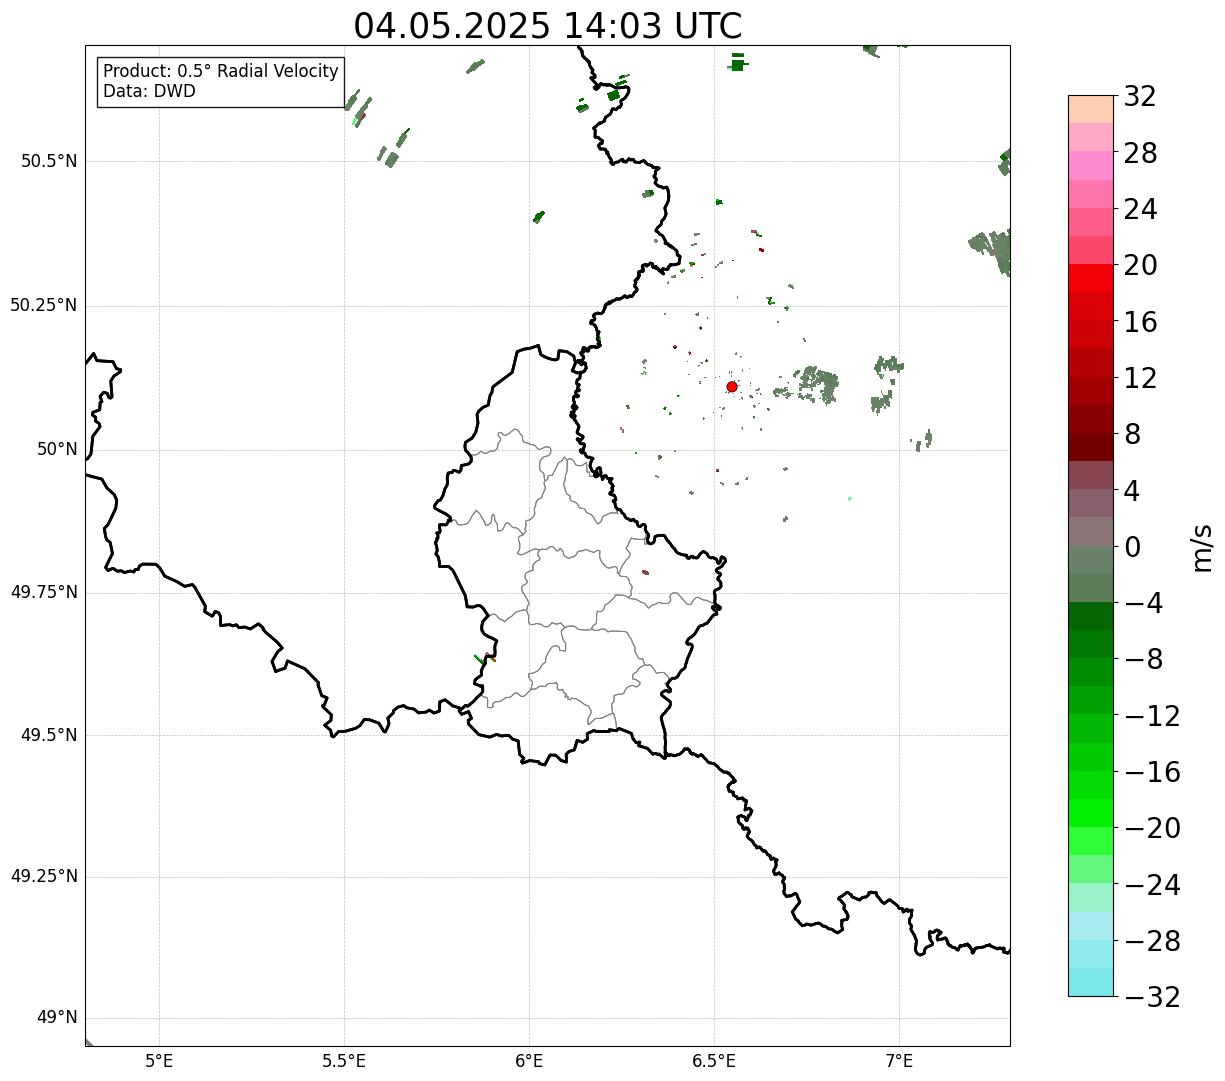1225x1081 pixels.
Task: Click the 49°N latitude label
Action: click(x=57, y=1018)
